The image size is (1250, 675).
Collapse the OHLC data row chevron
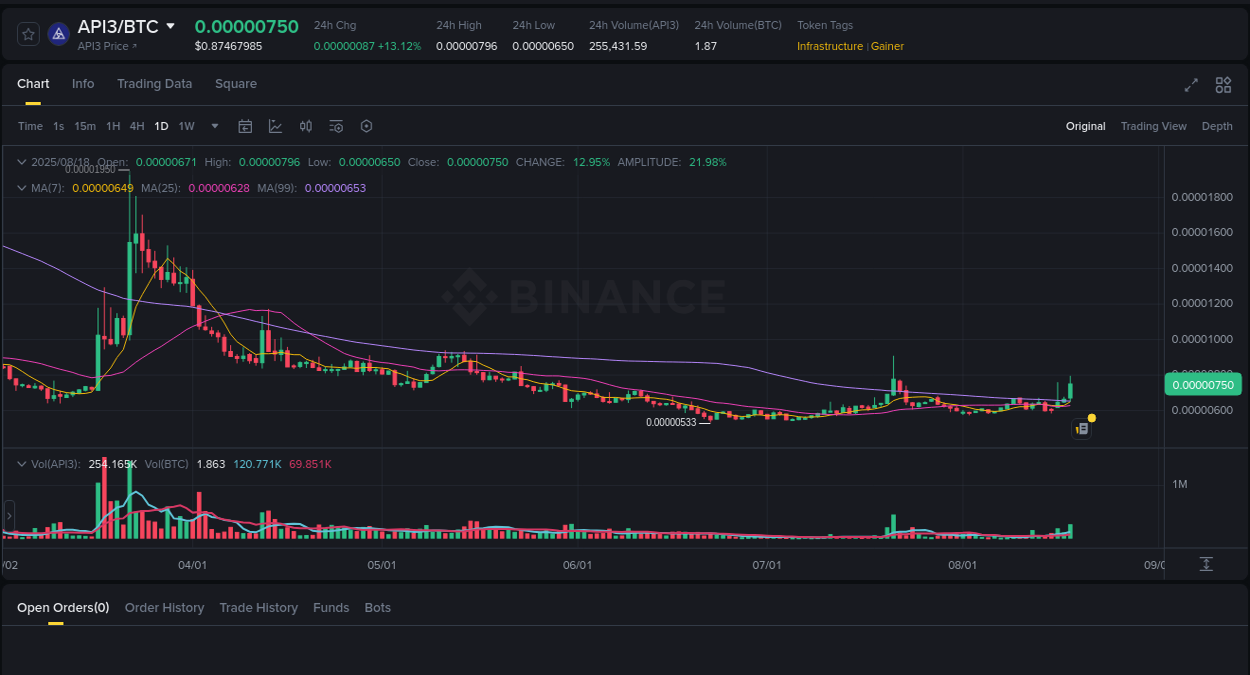pos(22,161)
